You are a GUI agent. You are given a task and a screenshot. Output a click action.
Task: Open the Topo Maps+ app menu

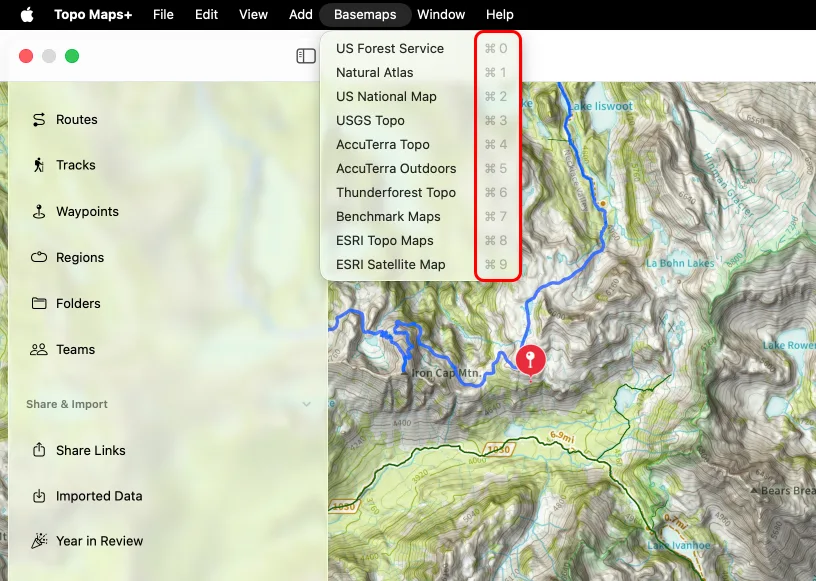(93, 15)
